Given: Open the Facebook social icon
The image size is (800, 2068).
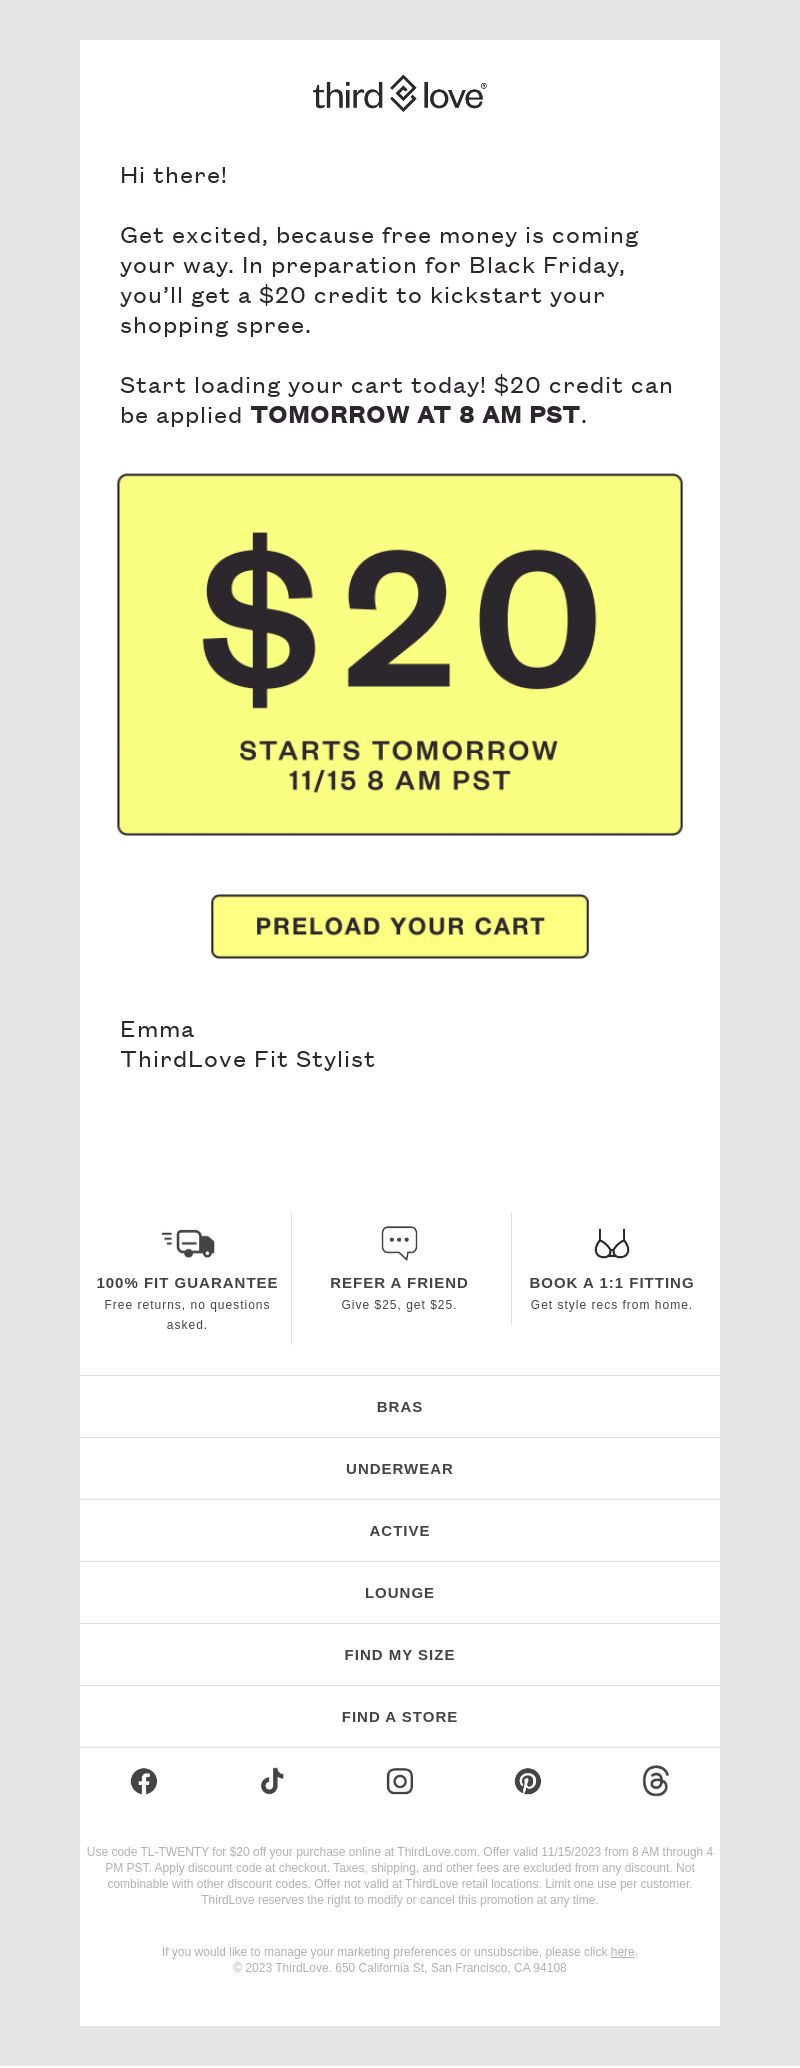Looking at the screenshot, I should pos(144,1781).
